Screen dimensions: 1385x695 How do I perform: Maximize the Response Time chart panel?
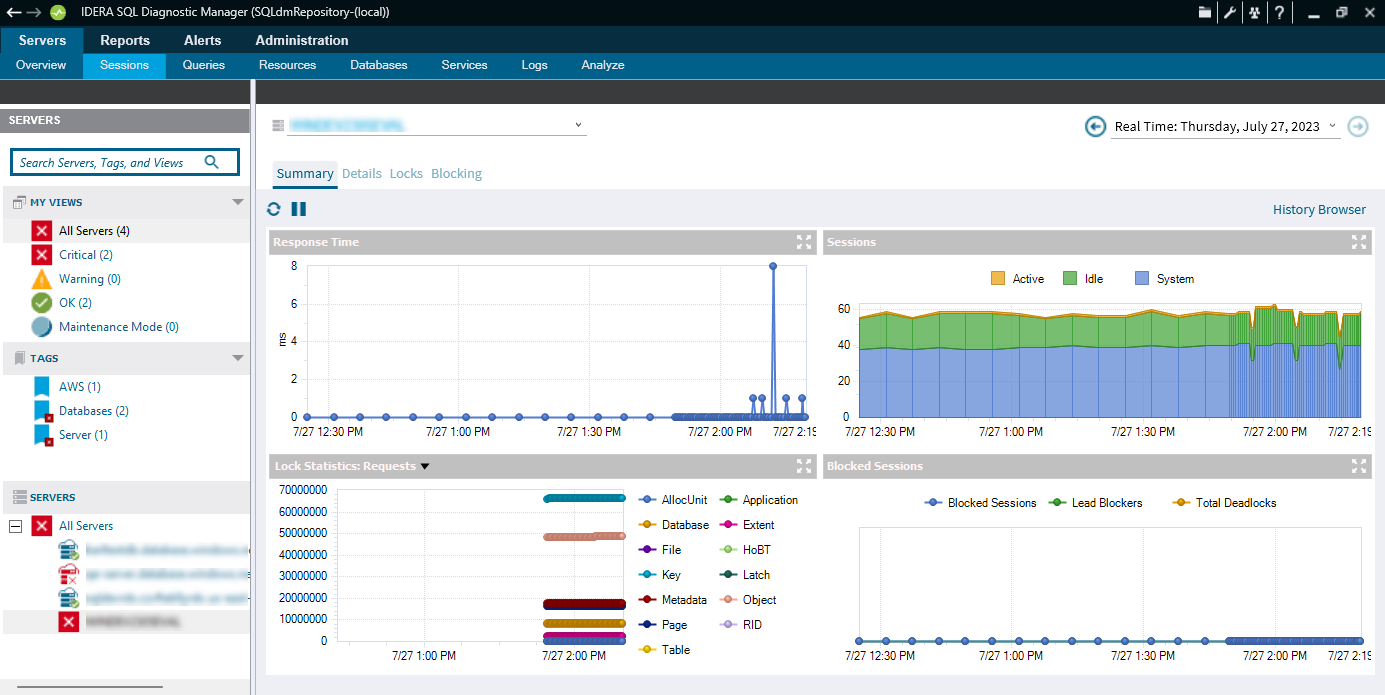[804, 242]
